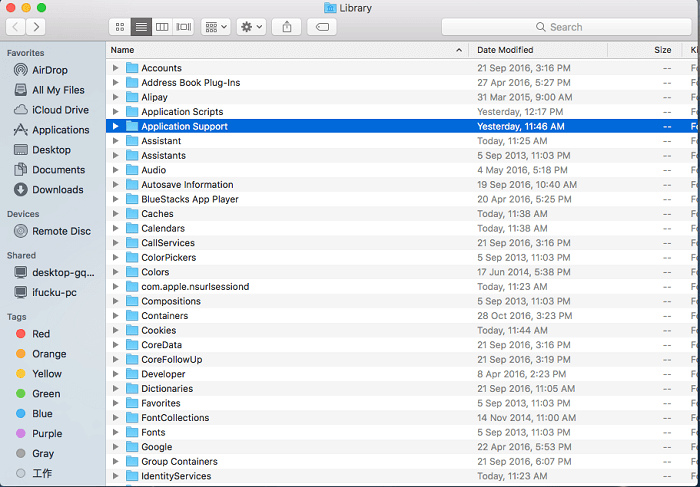Image resolution: width=700 pixels, height=487 pixels.
Task: Expand the Containers folder disclosure triangle
Action: [x=116, y=316]
